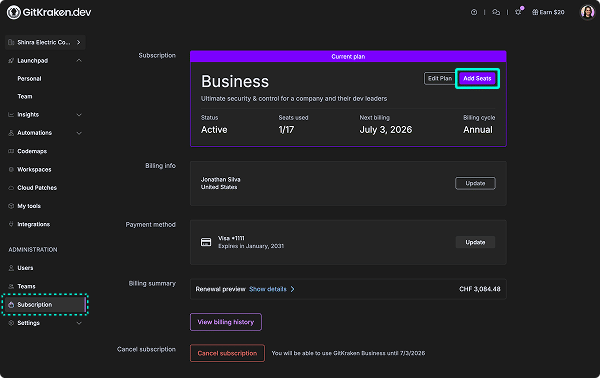Click the red Cancel subscription button
The height and width of the screenshot is (378, 600).
click(227, 353)
